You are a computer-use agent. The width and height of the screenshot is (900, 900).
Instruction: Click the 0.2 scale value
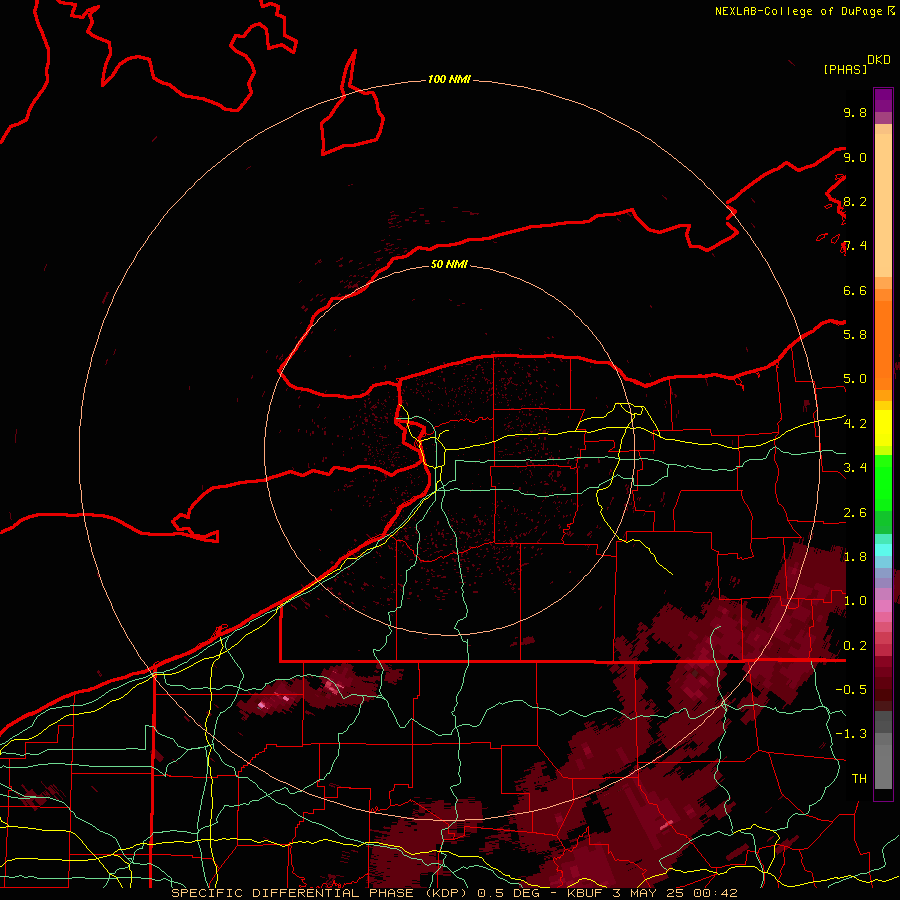click(x=855, y=646)
